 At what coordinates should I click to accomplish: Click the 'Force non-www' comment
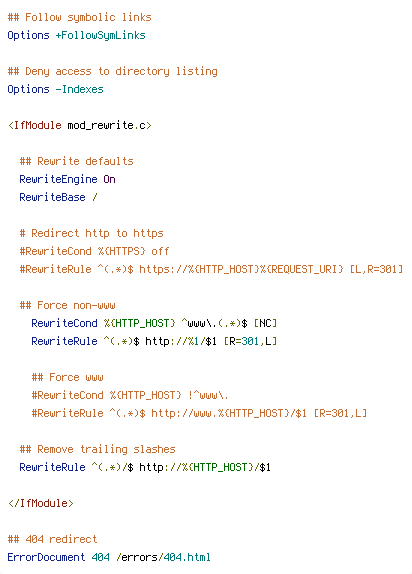point(67,305)
